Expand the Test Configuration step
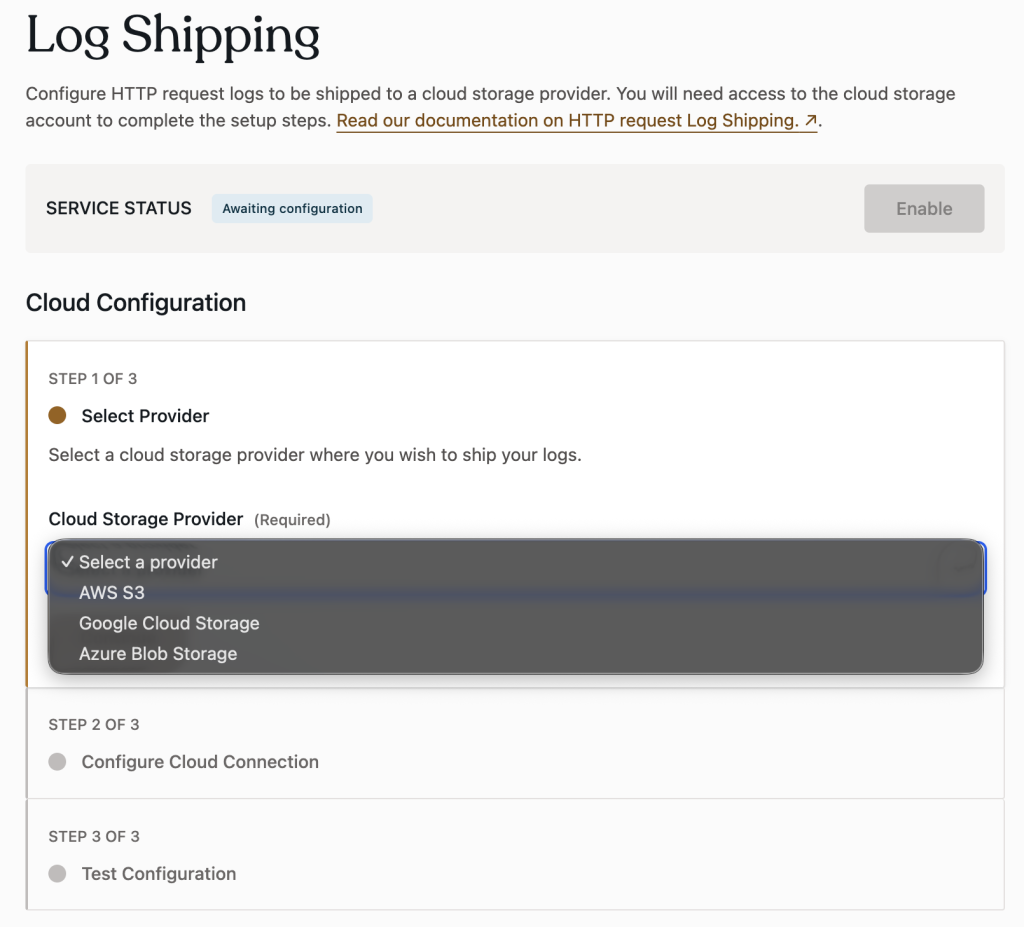Image resolution: width=1024 pixels, height=927 pixels. (159, 874)
